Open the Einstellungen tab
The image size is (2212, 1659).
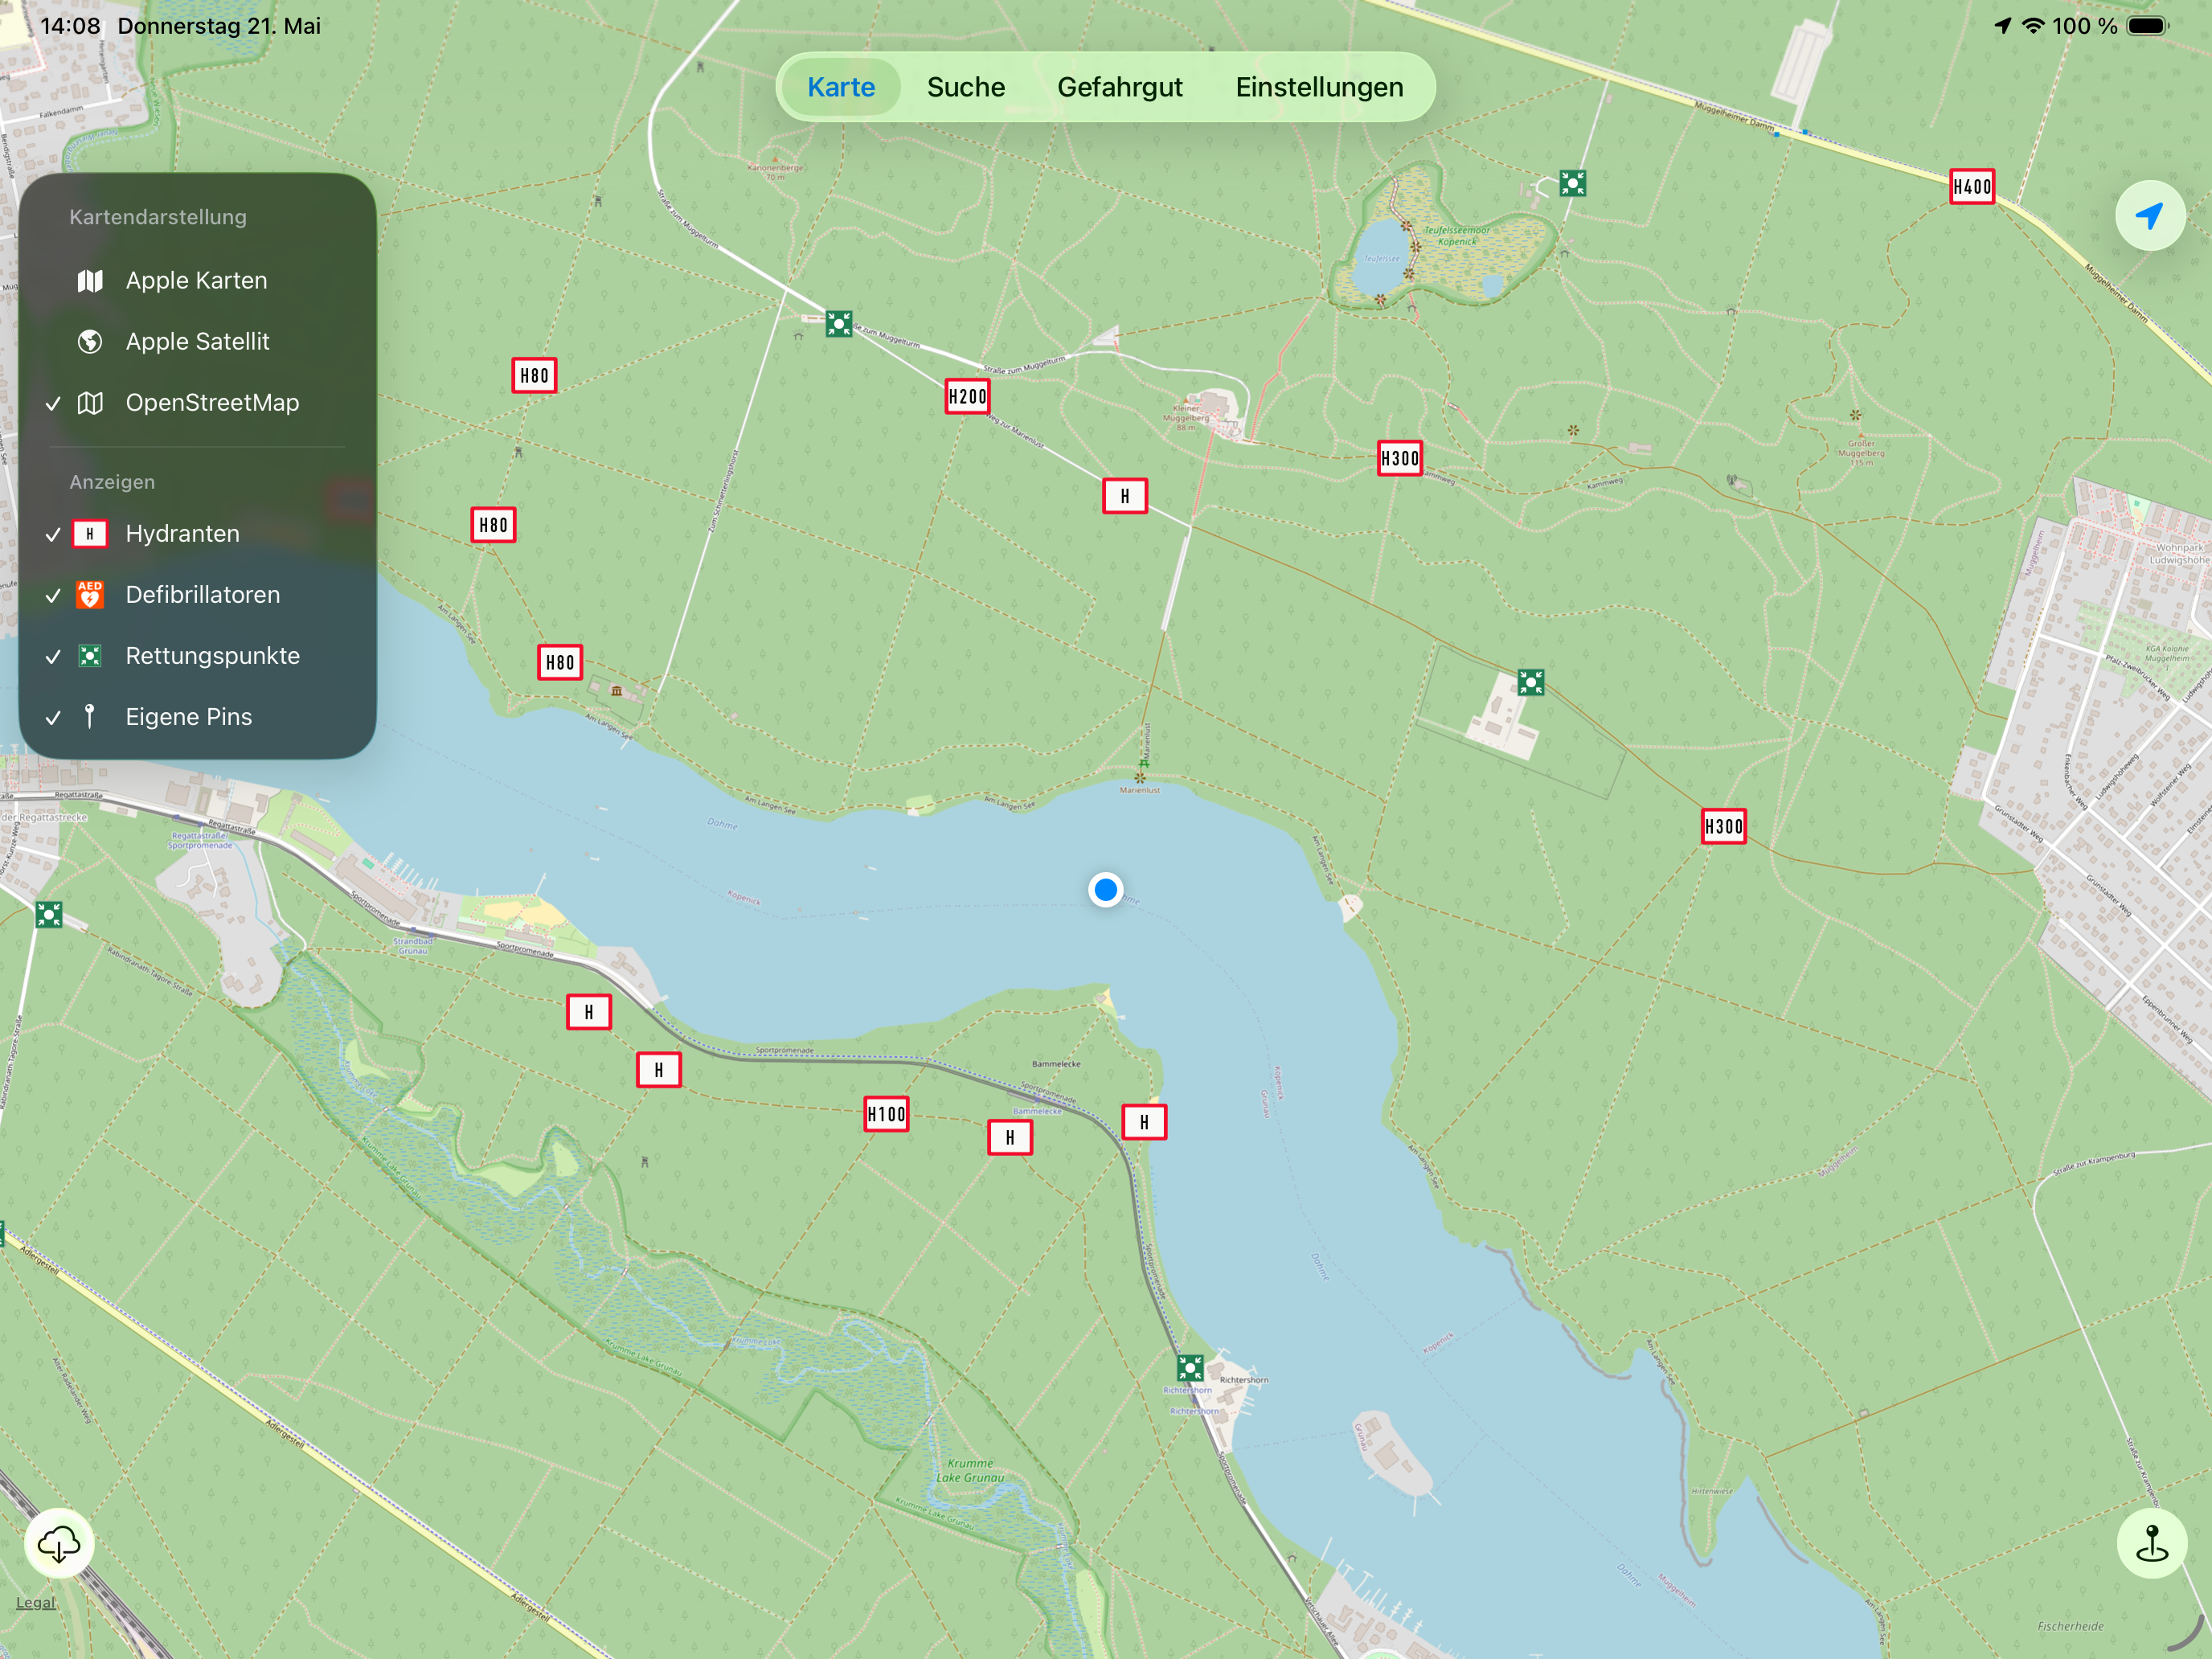(1319, 87)
